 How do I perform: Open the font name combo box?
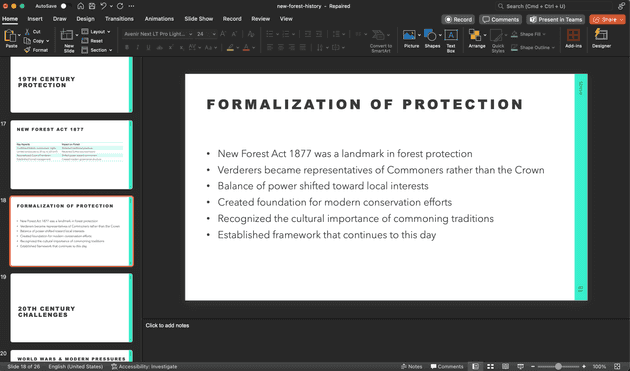tap(158, 34)
